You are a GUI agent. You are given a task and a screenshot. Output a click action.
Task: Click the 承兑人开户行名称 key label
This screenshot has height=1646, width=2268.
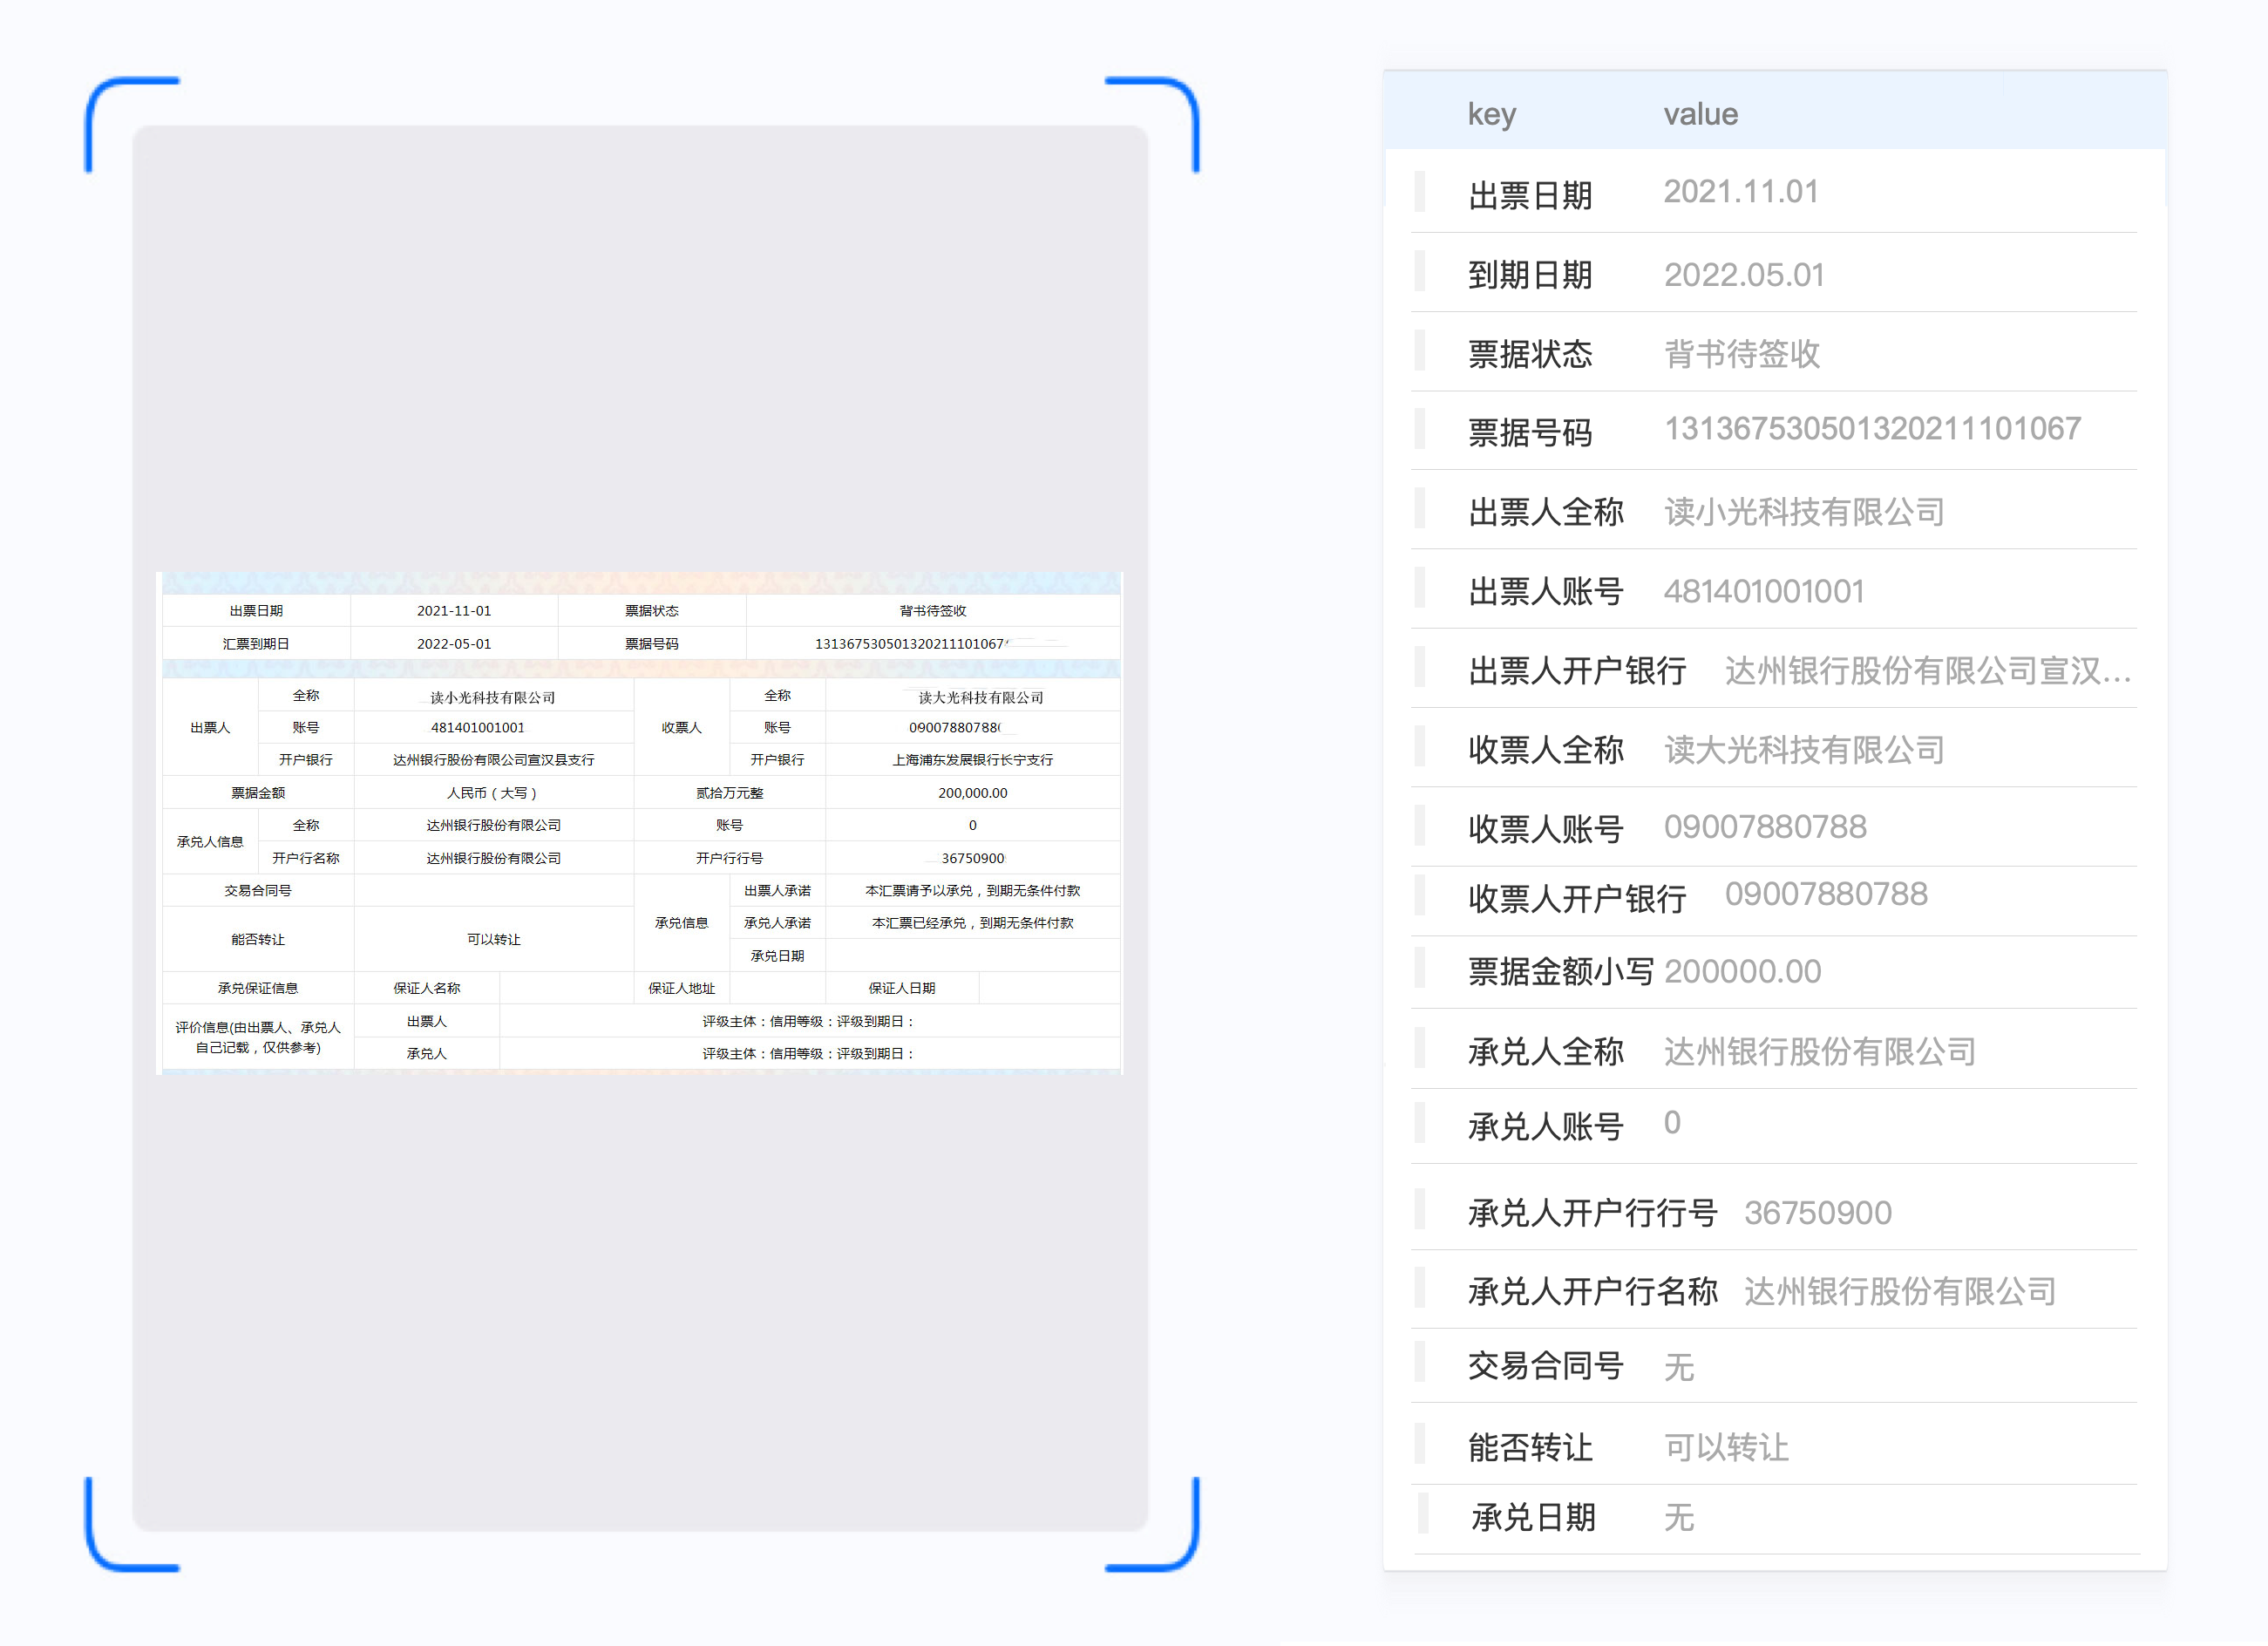tap(1593, 1292)
